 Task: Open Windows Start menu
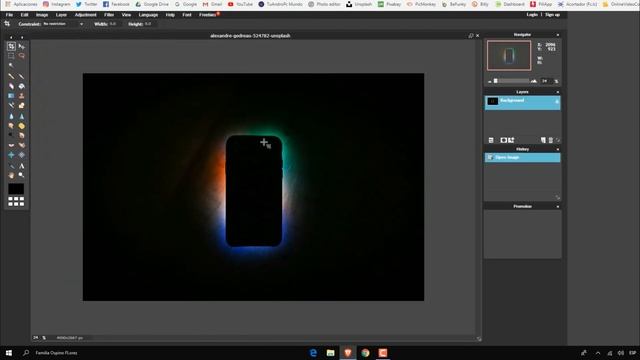9,353
